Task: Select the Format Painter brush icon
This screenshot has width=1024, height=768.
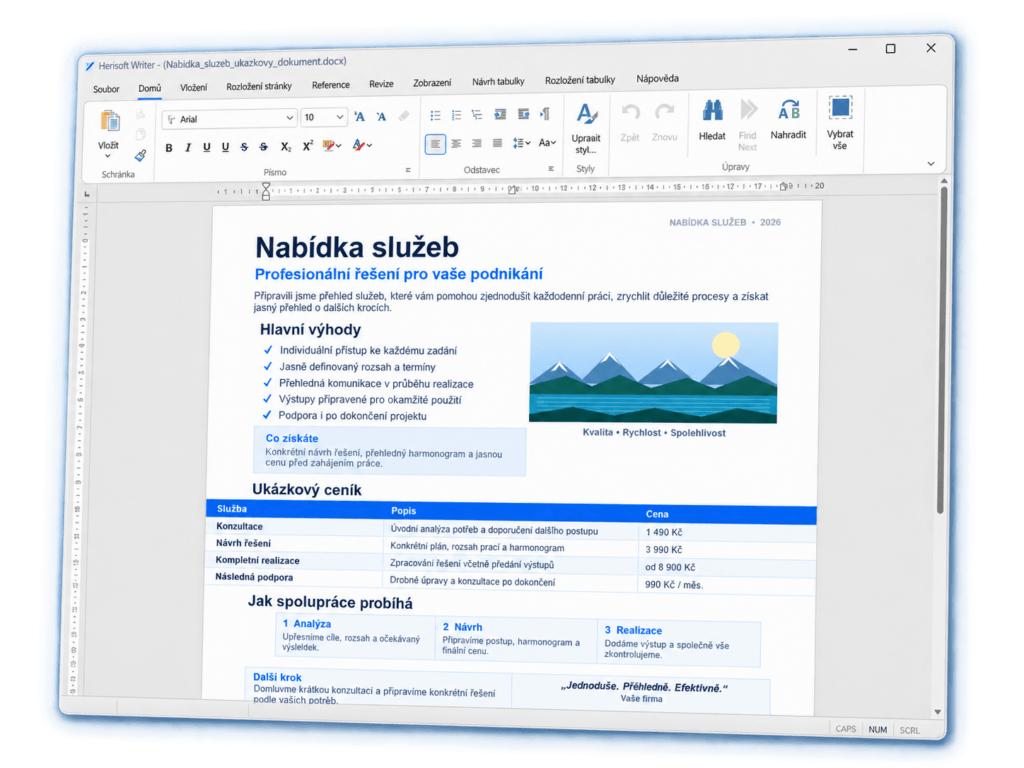Action: point(140,156)
